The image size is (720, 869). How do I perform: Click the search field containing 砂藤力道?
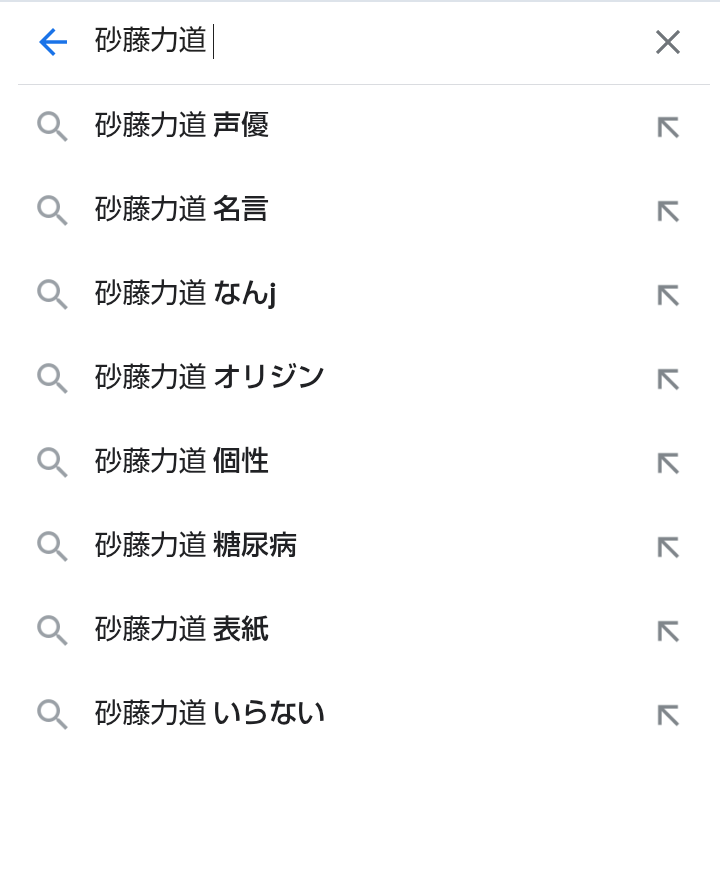pos(366,42)
